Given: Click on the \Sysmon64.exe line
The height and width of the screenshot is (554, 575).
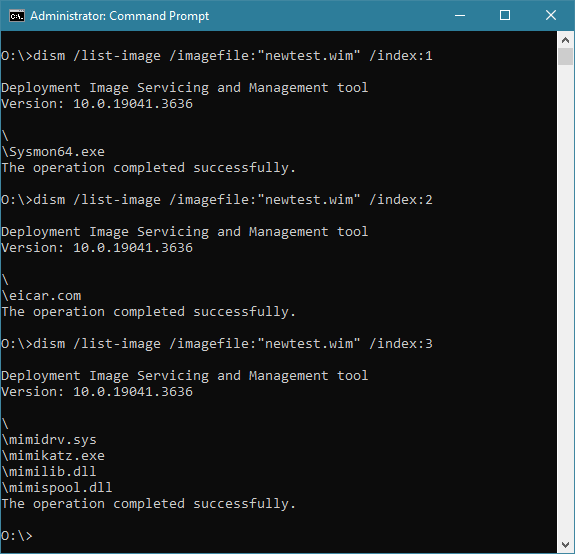Looking at the screenshot, I should tap(53, 152).
